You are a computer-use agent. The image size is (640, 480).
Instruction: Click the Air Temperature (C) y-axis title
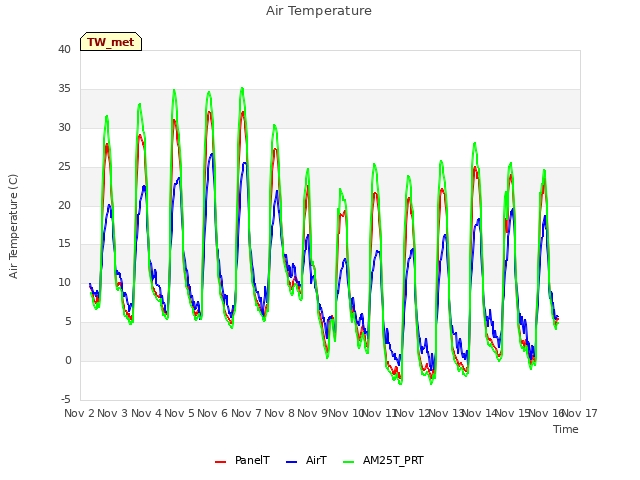[13, 227]
